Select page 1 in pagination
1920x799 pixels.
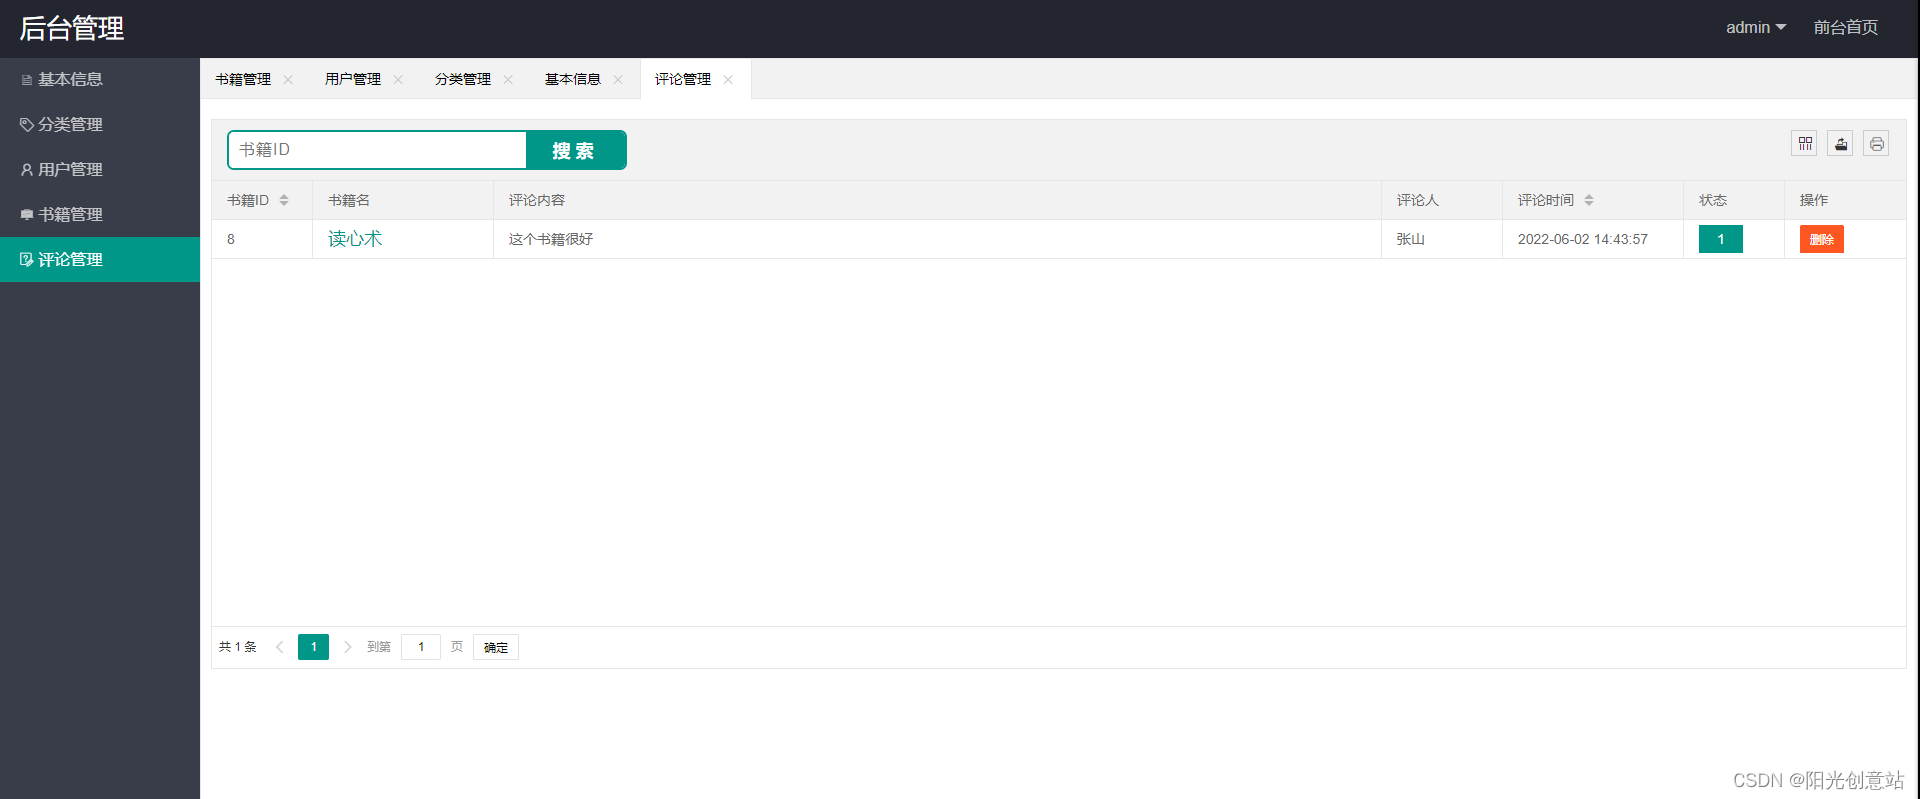point(313,647)
